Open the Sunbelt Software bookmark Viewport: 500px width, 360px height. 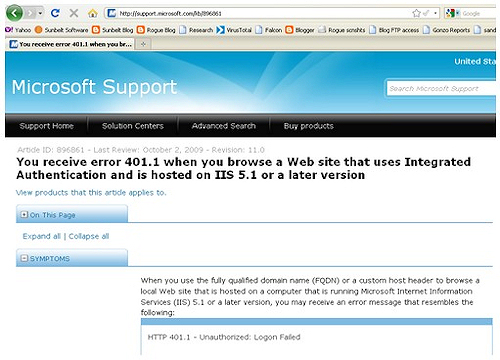tap(62, 30)
